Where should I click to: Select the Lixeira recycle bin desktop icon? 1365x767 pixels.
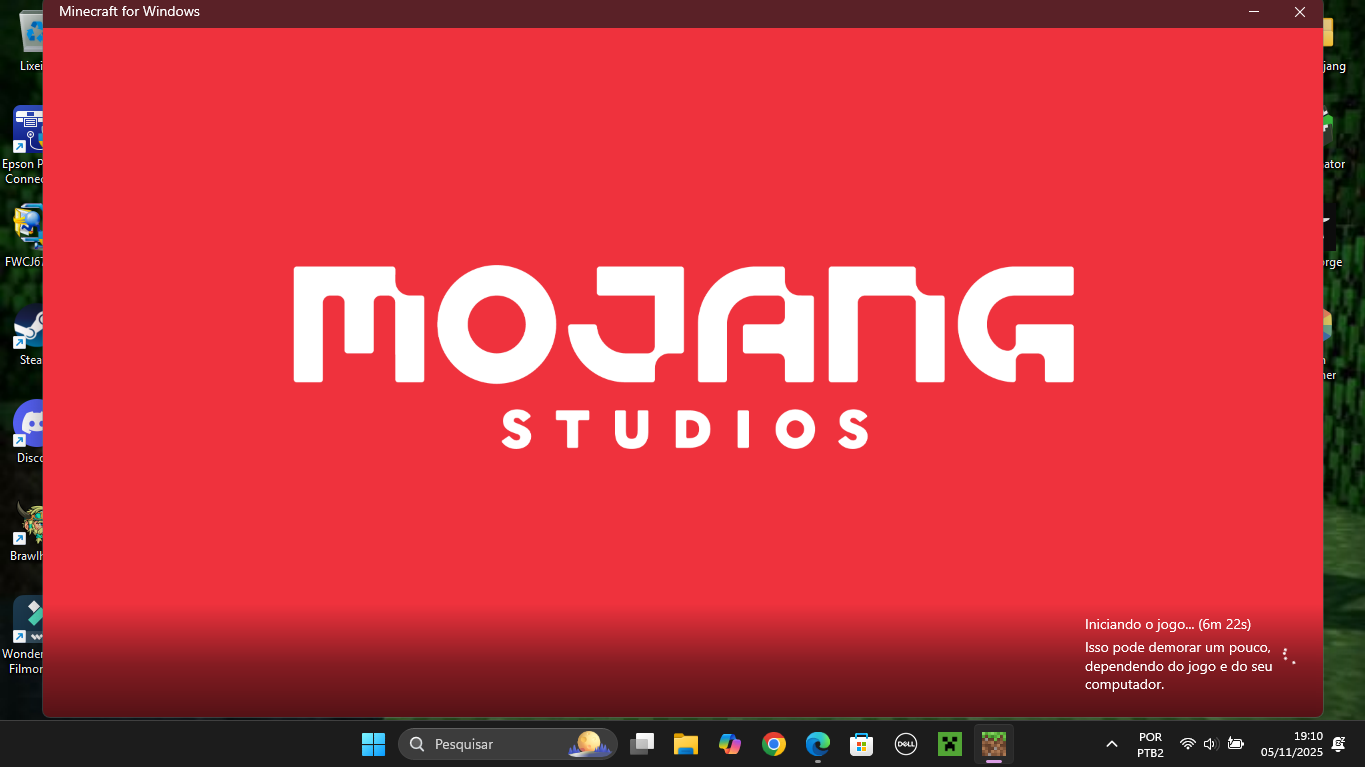[31, 40]
